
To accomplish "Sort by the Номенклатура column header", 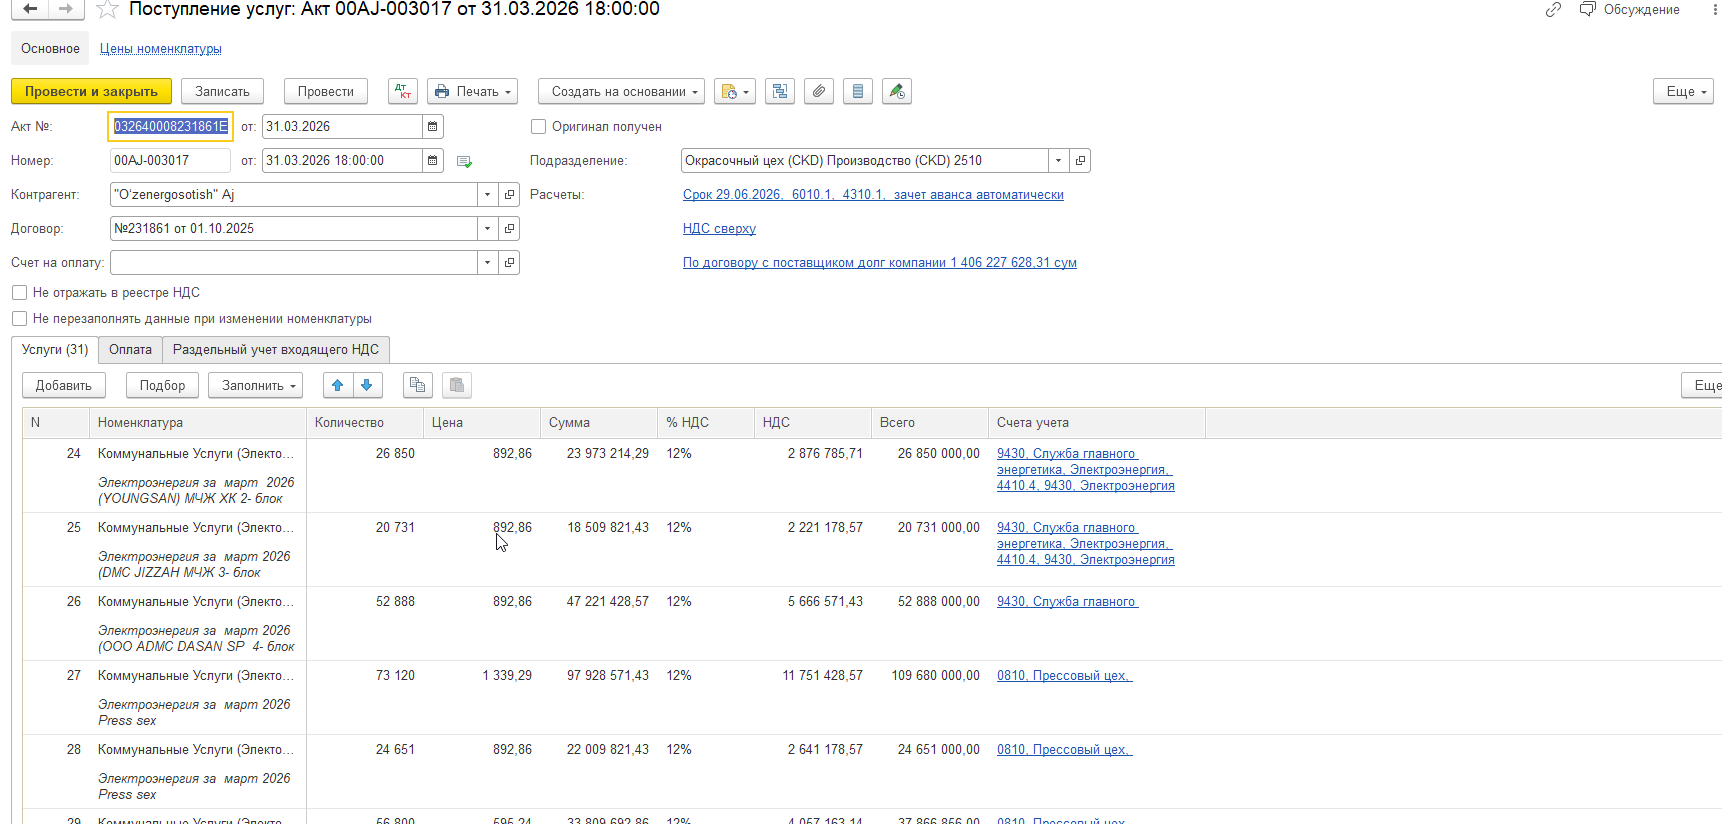I will tap(198, 423).
